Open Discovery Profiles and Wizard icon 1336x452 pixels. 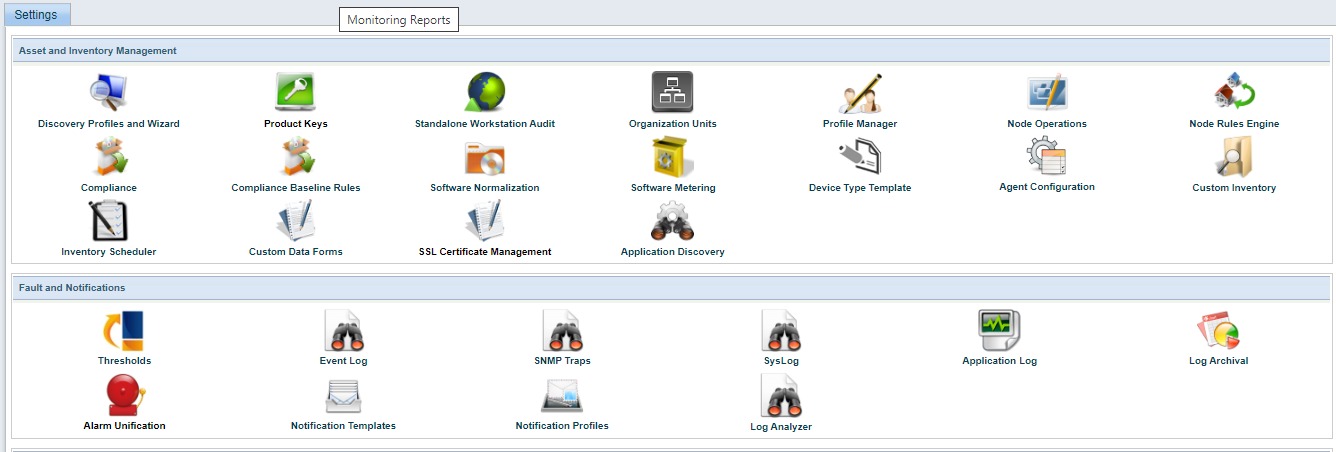108,93
